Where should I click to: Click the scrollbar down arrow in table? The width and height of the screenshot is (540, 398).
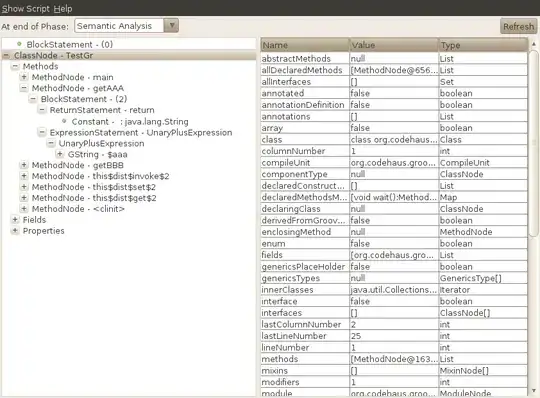tap(533, 391)
